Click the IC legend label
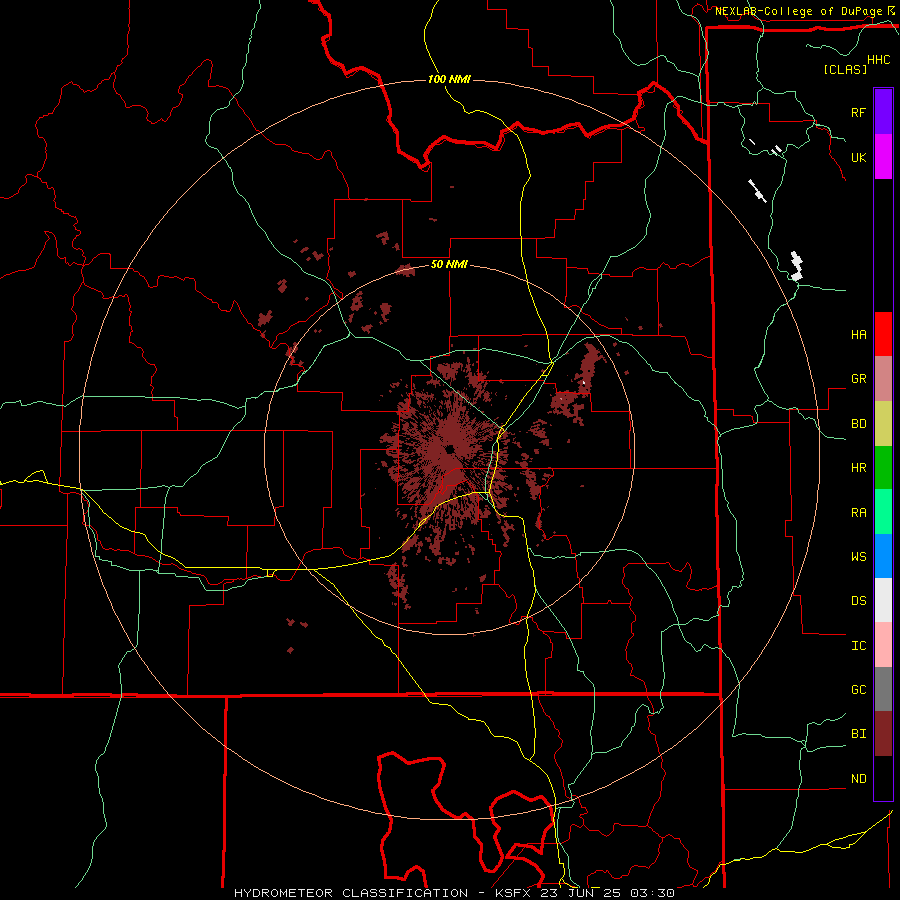The height and width of the screenshot is (900, 900). 858,645
